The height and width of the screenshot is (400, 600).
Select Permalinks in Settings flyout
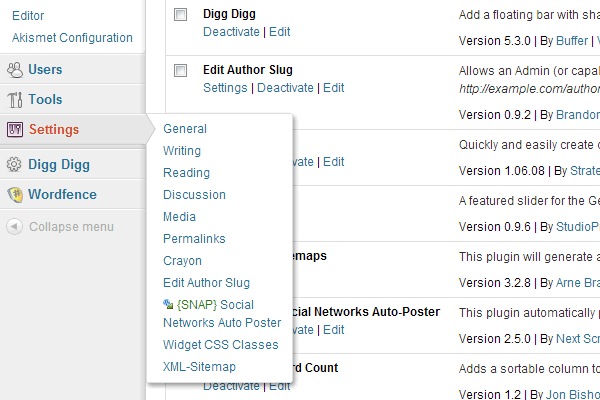click(x=194, y=239)
